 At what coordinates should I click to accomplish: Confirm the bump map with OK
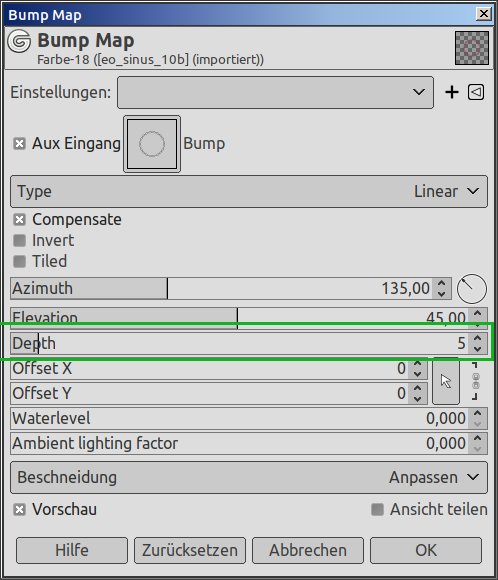point(426,550)
